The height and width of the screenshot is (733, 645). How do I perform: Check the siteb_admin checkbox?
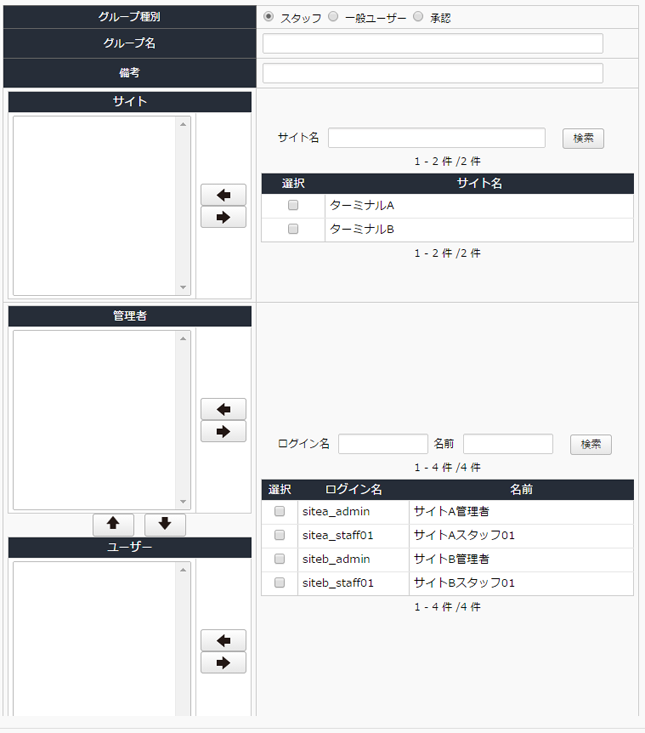[x=280, y=559]
